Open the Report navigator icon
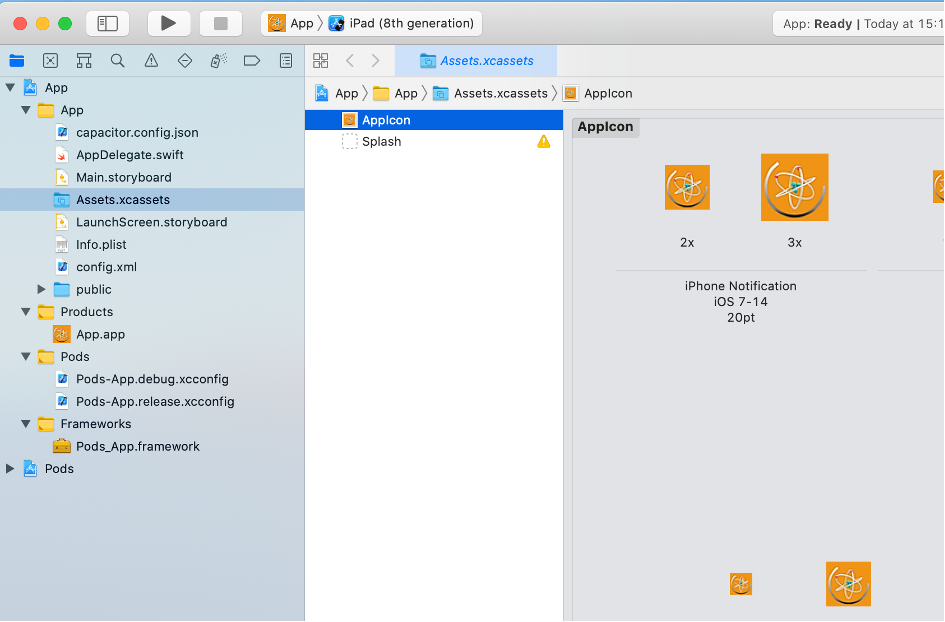 coord(286,60)
